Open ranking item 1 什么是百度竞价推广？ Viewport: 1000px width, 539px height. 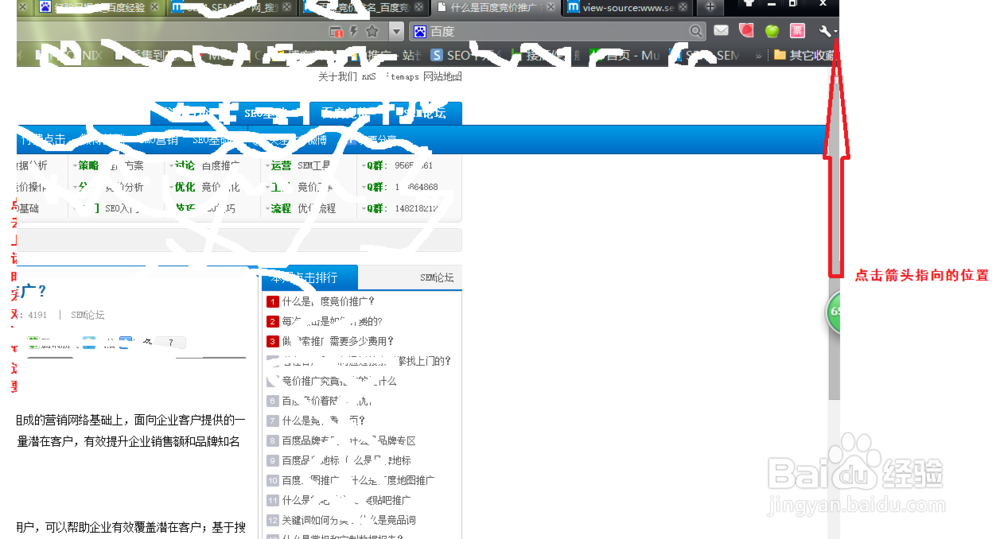(328, 301)
